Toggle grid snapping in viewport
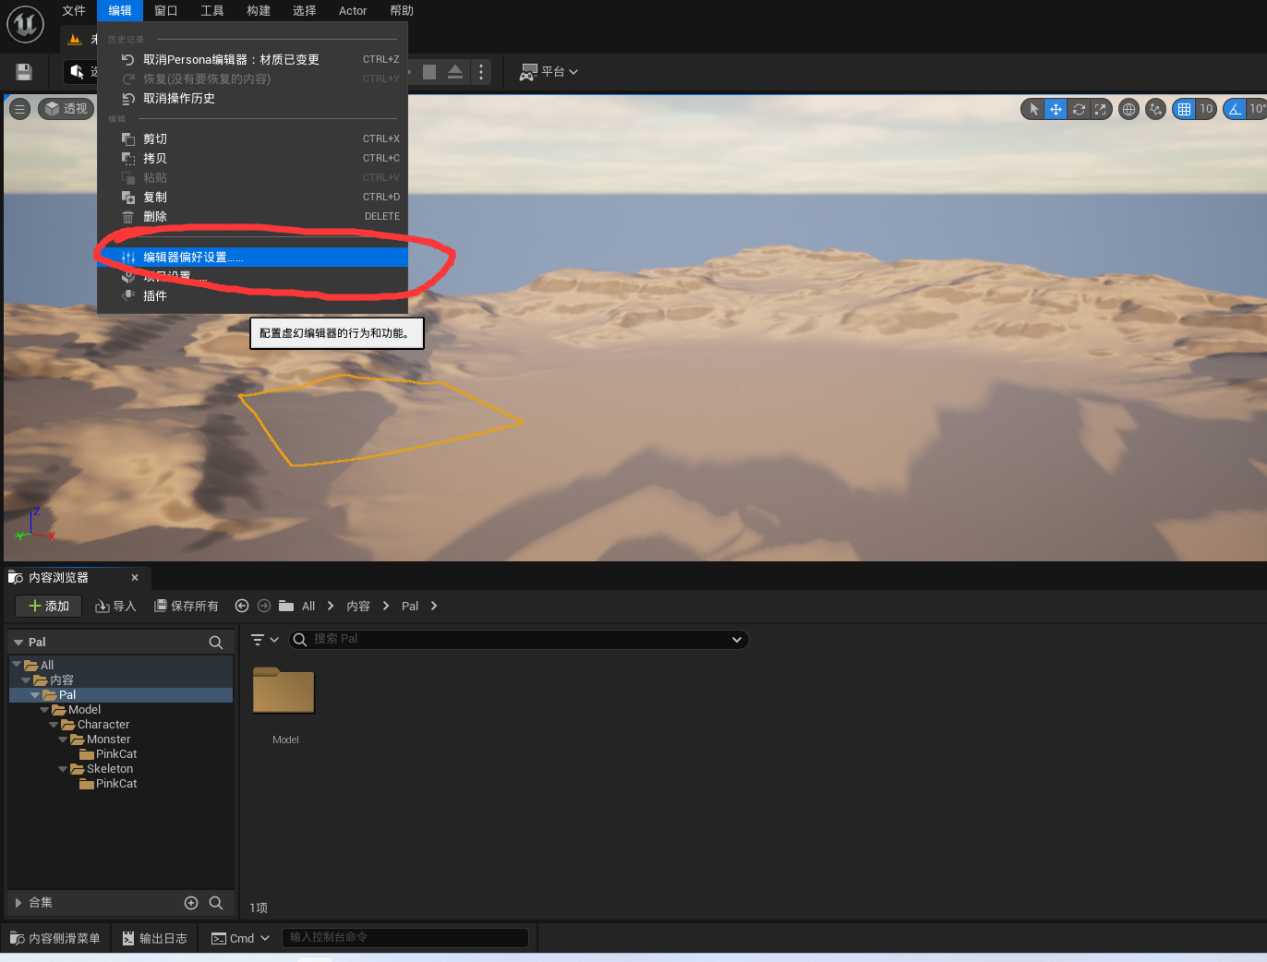1267x962 pixels. tap(1184, 109)
